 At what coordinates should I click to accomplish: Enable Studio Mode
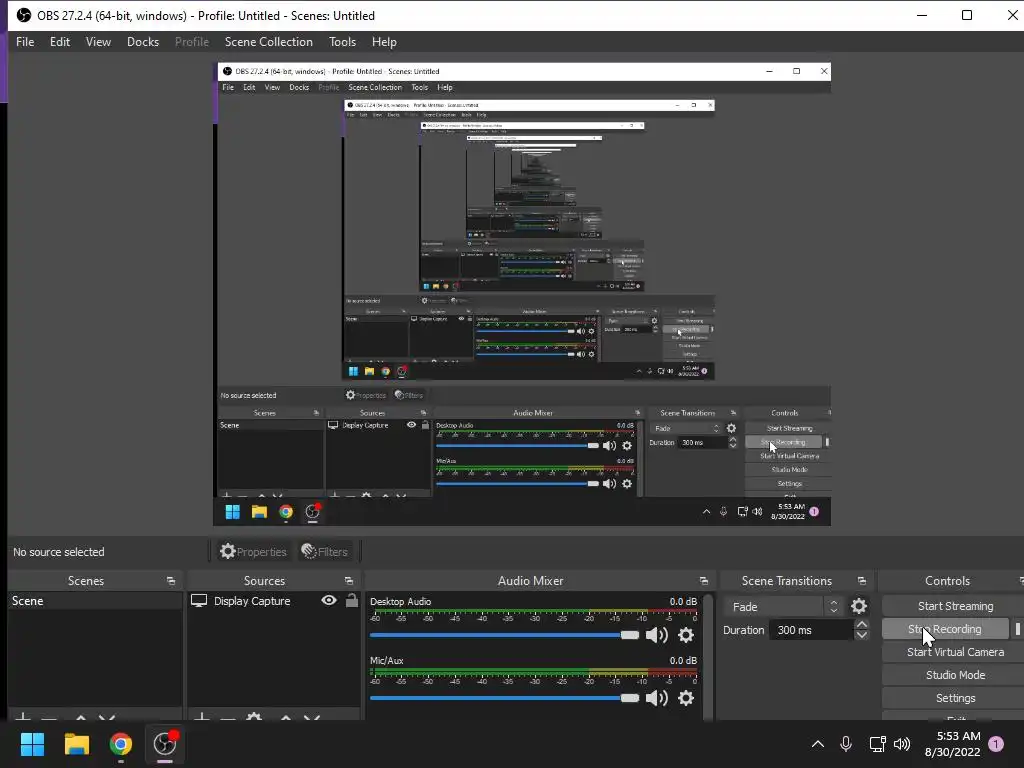pos(955,675)
